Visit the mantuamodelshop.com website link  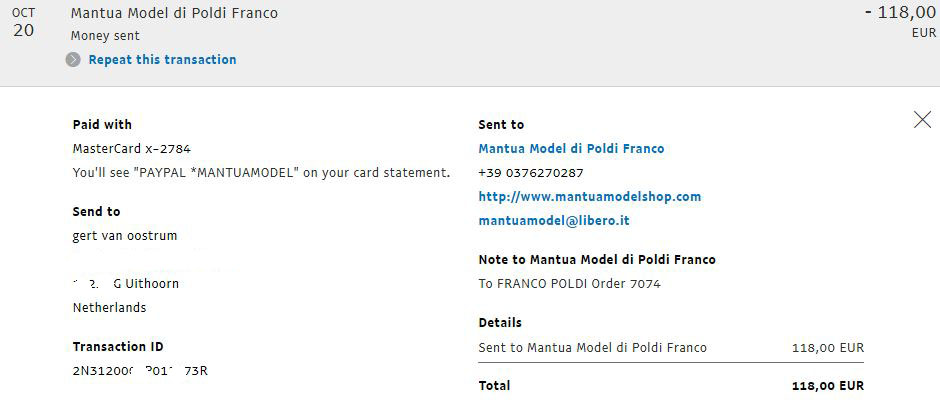590,197
